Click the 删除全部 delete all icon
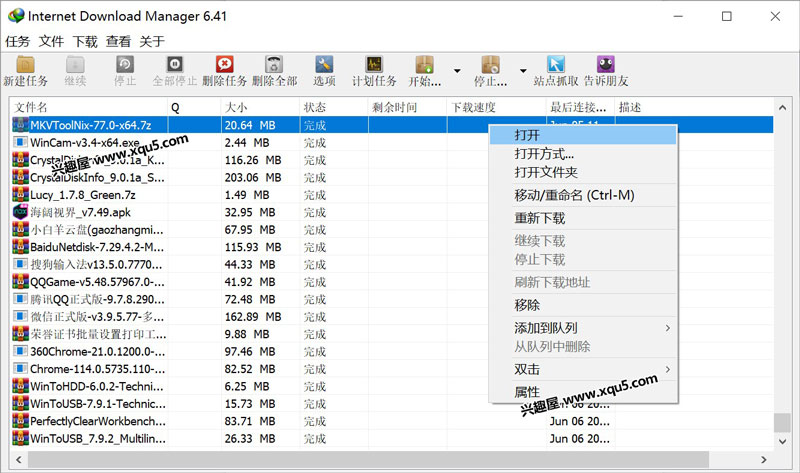The width and height of the screenshot is (800, 473). click(x=274, y=65)
